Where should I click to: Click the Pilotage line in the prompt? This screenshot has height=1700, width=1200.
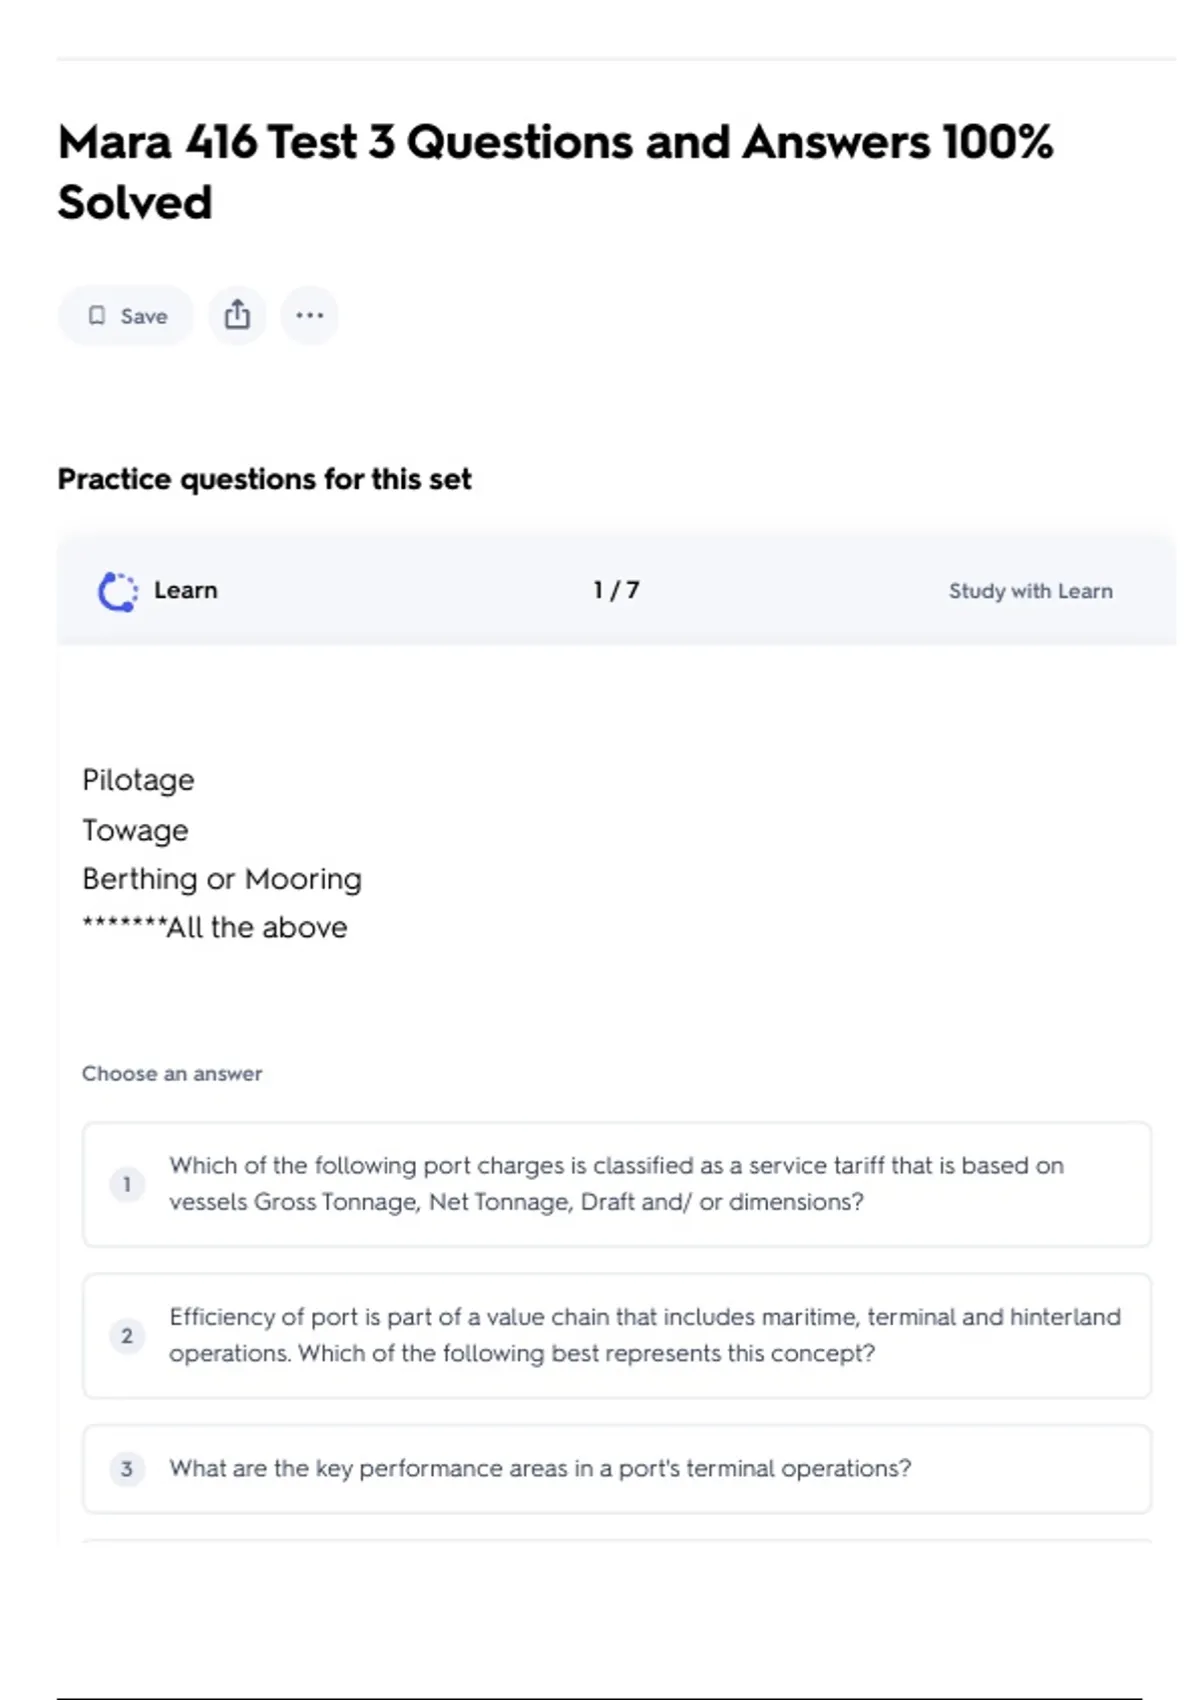click(138, 780)
